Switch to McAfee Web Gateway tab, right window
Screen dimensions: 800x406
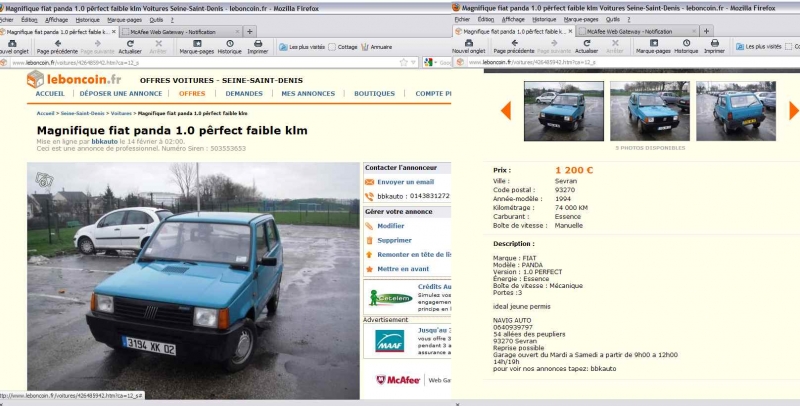(x=638, y=31)
